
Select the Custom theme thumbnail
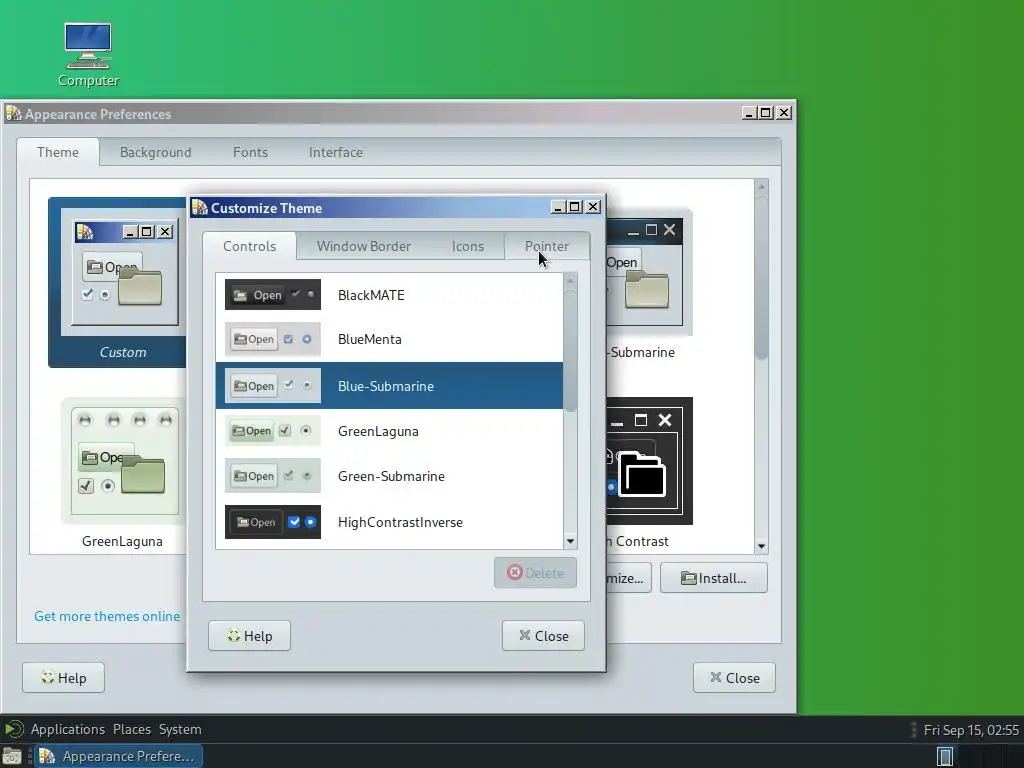point(118,283)
